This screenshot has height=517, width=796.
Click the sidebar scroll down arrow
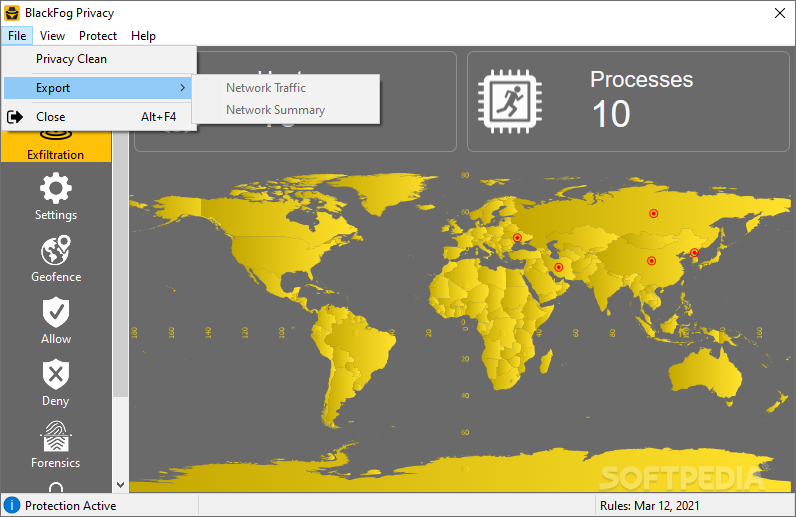pos(120,484)
